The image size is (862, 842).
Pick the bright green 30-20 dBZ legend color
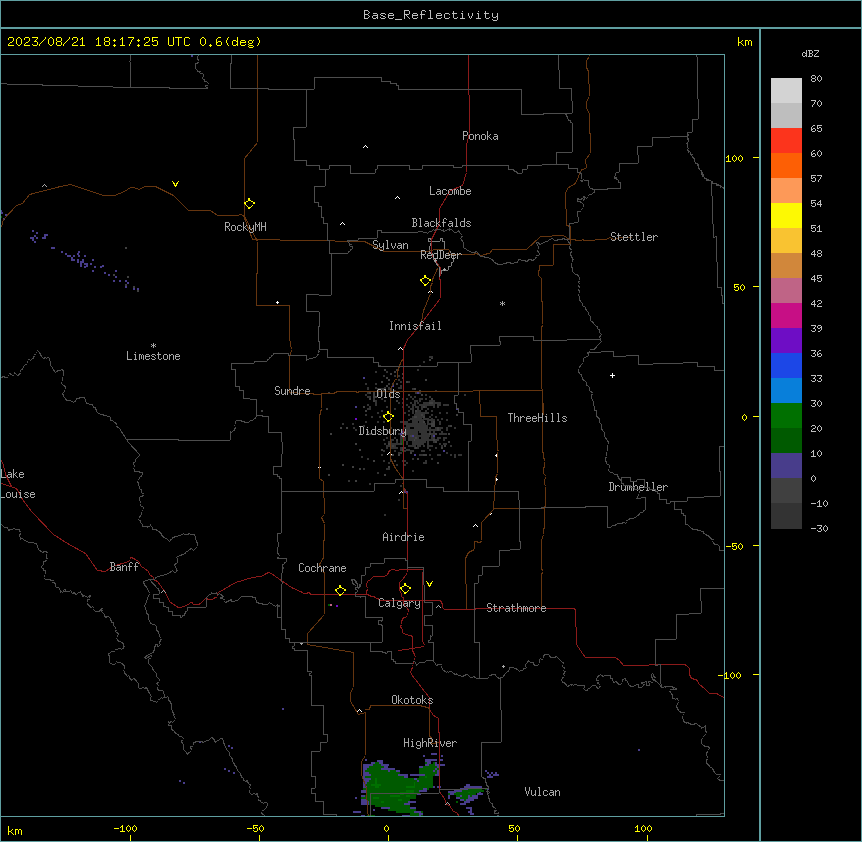(786, 416)
